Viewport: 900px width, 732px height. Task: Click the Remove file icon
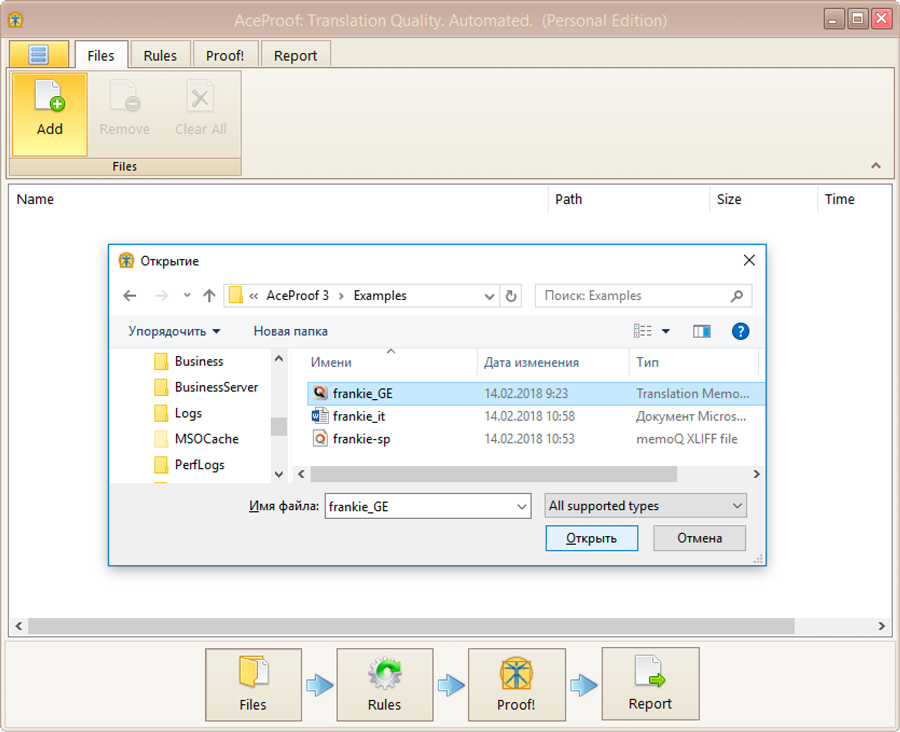click(123, 105)
